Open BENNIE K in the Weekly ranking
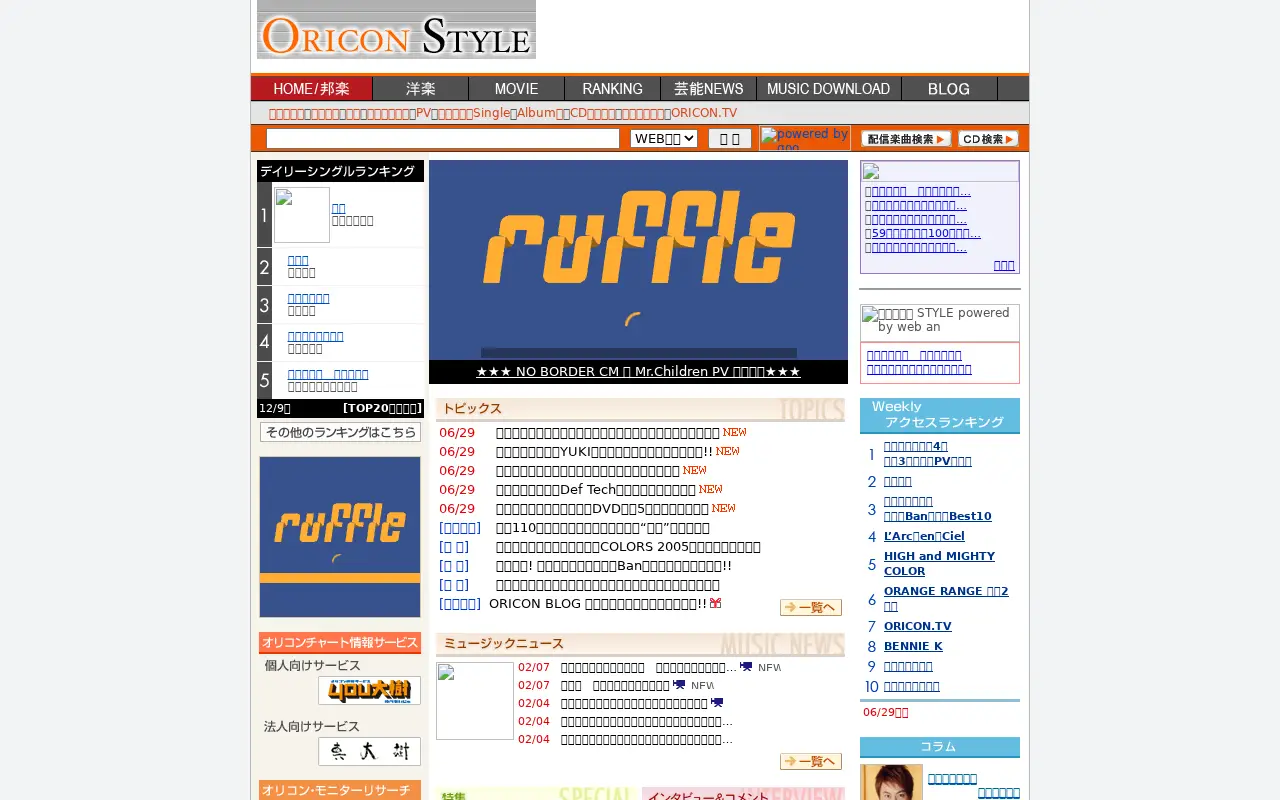The image size is (1280, 800). (913, 646)
